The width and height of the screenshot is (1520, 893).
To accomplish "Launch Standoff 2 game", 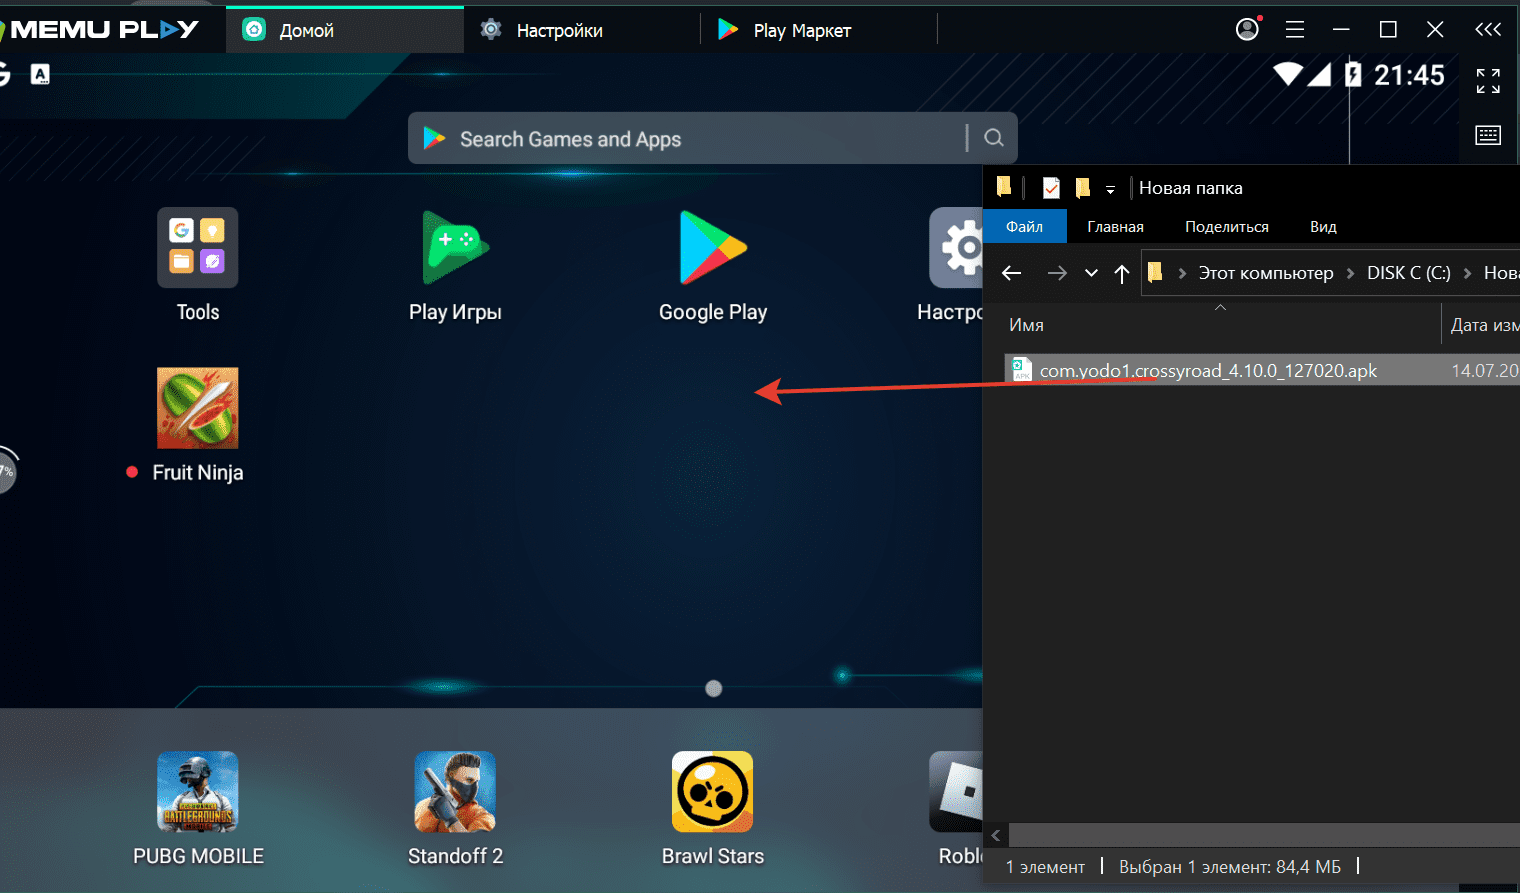I will click(x=455, y=792).
